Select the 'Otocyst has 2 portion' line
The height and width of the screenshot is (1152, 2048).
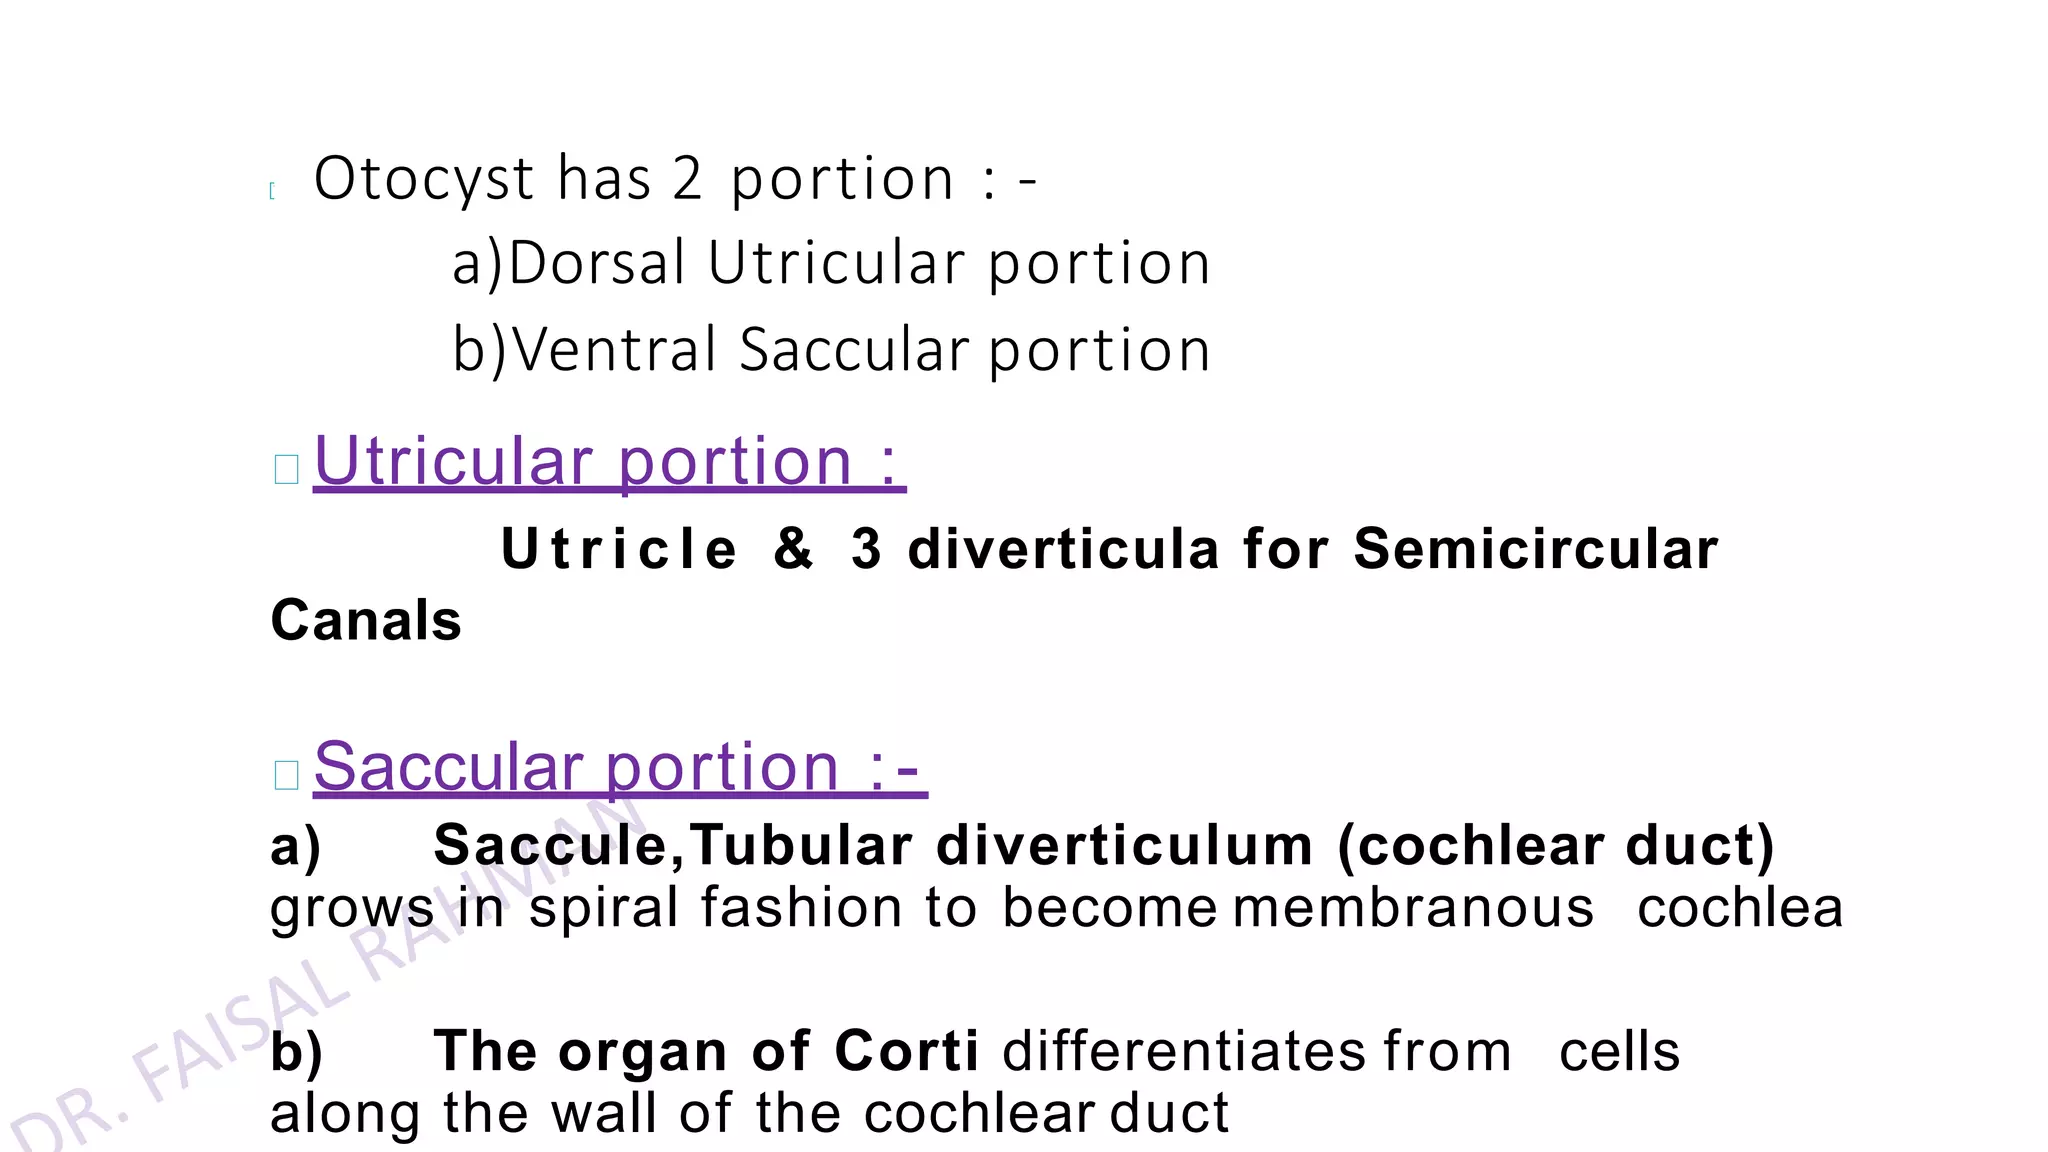(x=675, y=180)
